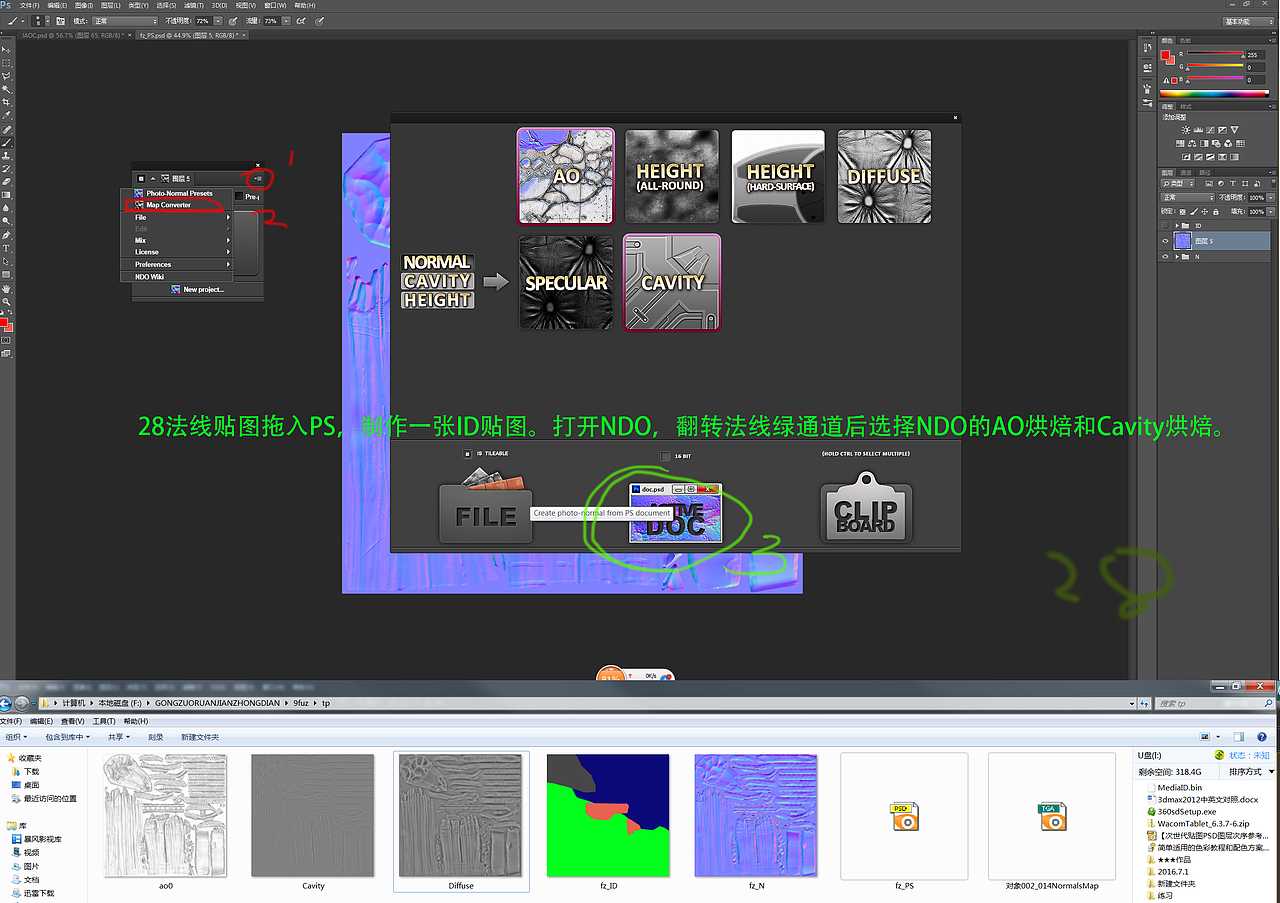Enable the 16 BIT checkbox
Screen dimensions: 1280x903
coord(665,456)
